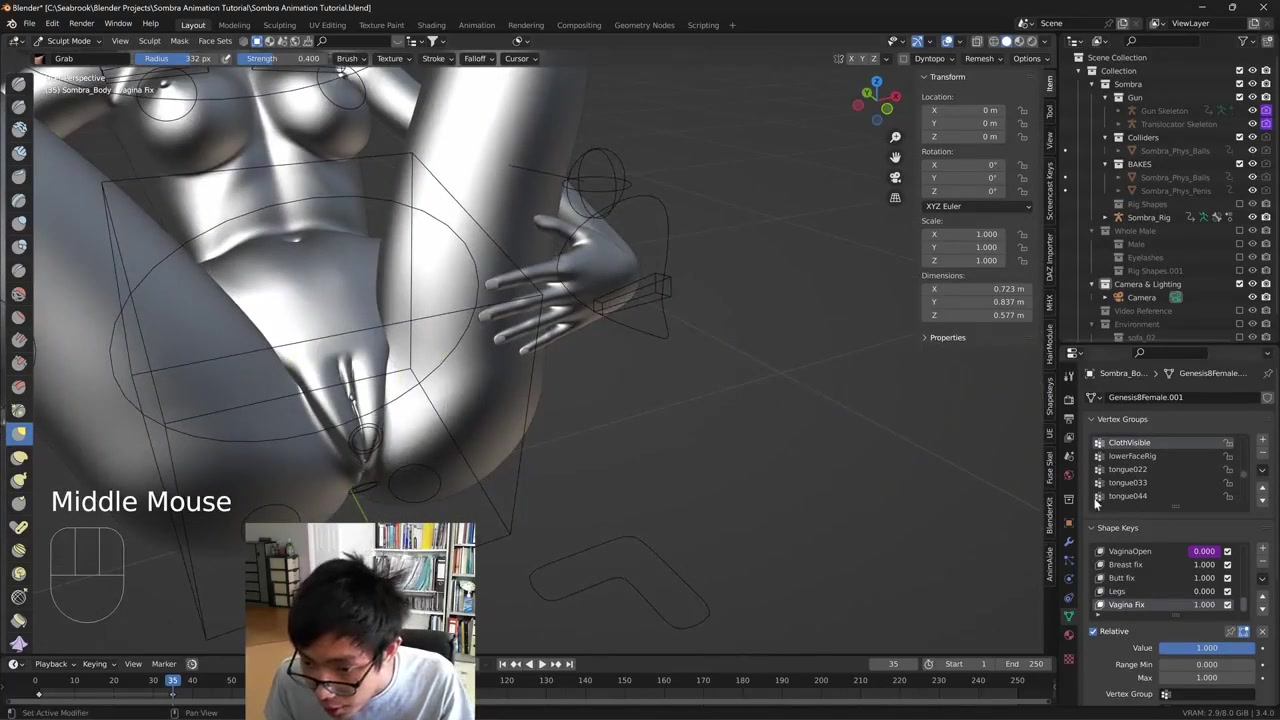Image resolution: width=1280 pixels, height=720 pixels.
Task: Click the zoom magnifier viewport icon
Action: 895,137
